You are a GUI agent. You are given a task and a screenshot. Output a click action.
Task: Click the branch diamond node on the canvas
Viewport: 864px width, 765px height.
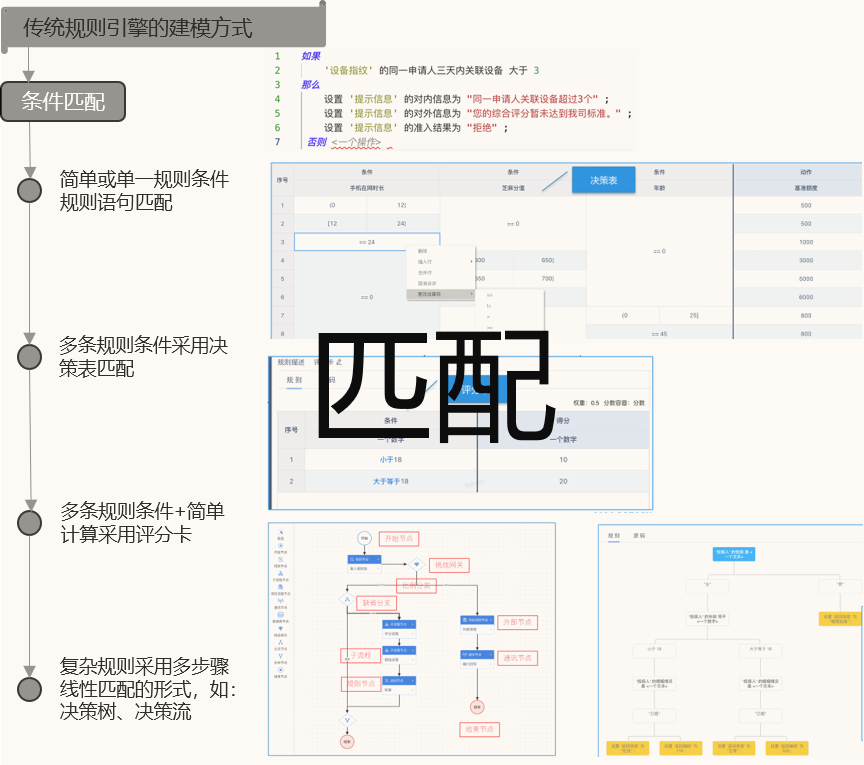(347, 599)
